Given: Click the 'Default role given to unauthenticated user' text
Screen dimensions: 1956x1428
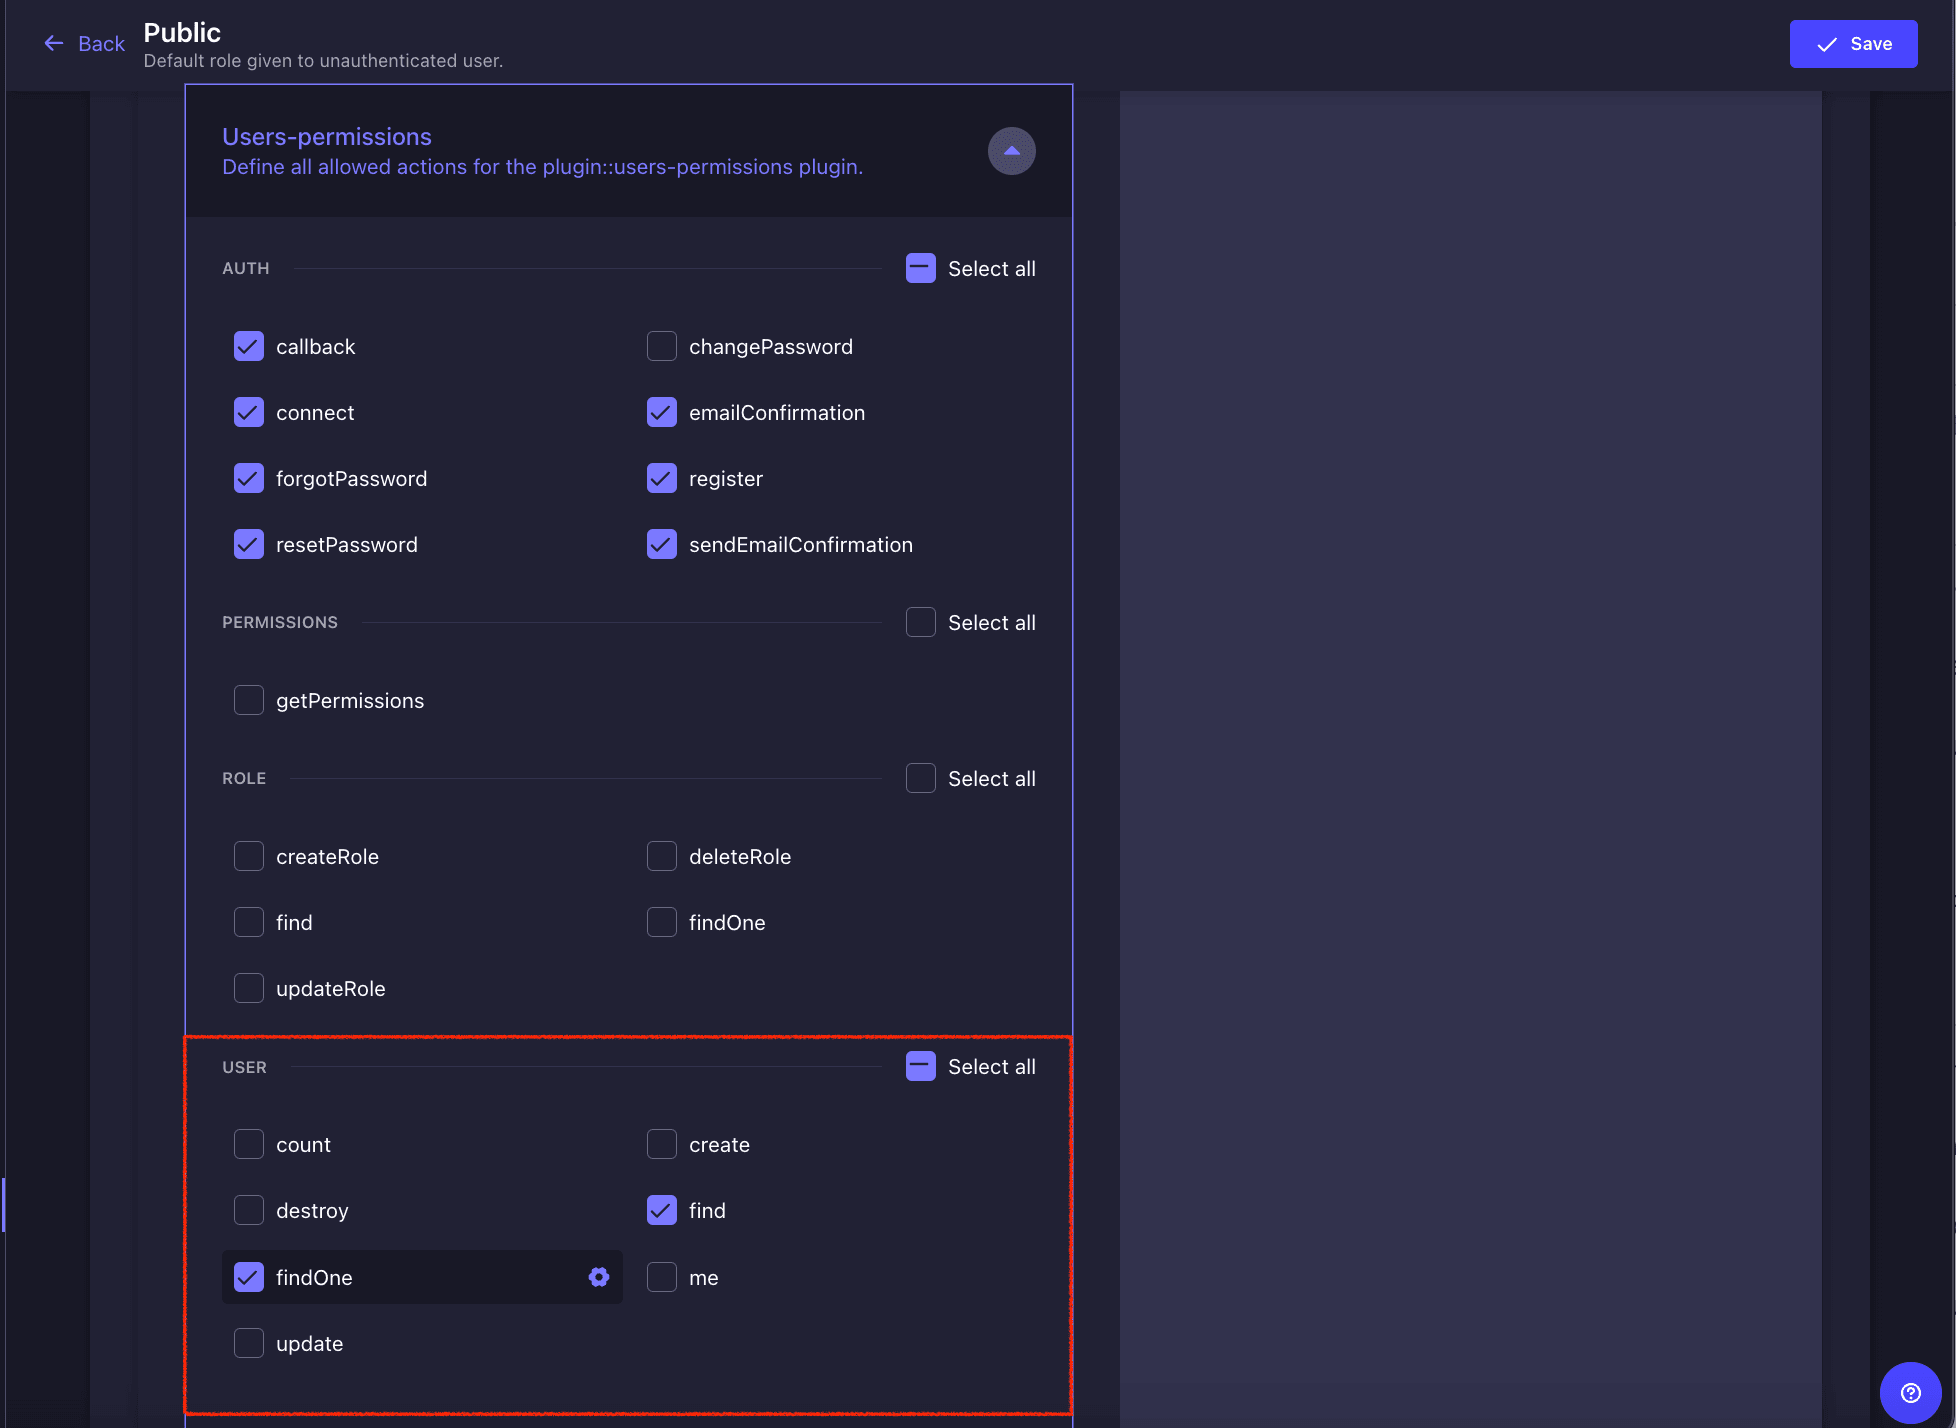Looking at the screenshot, I should pyautogui.click(x=323, y=61).
